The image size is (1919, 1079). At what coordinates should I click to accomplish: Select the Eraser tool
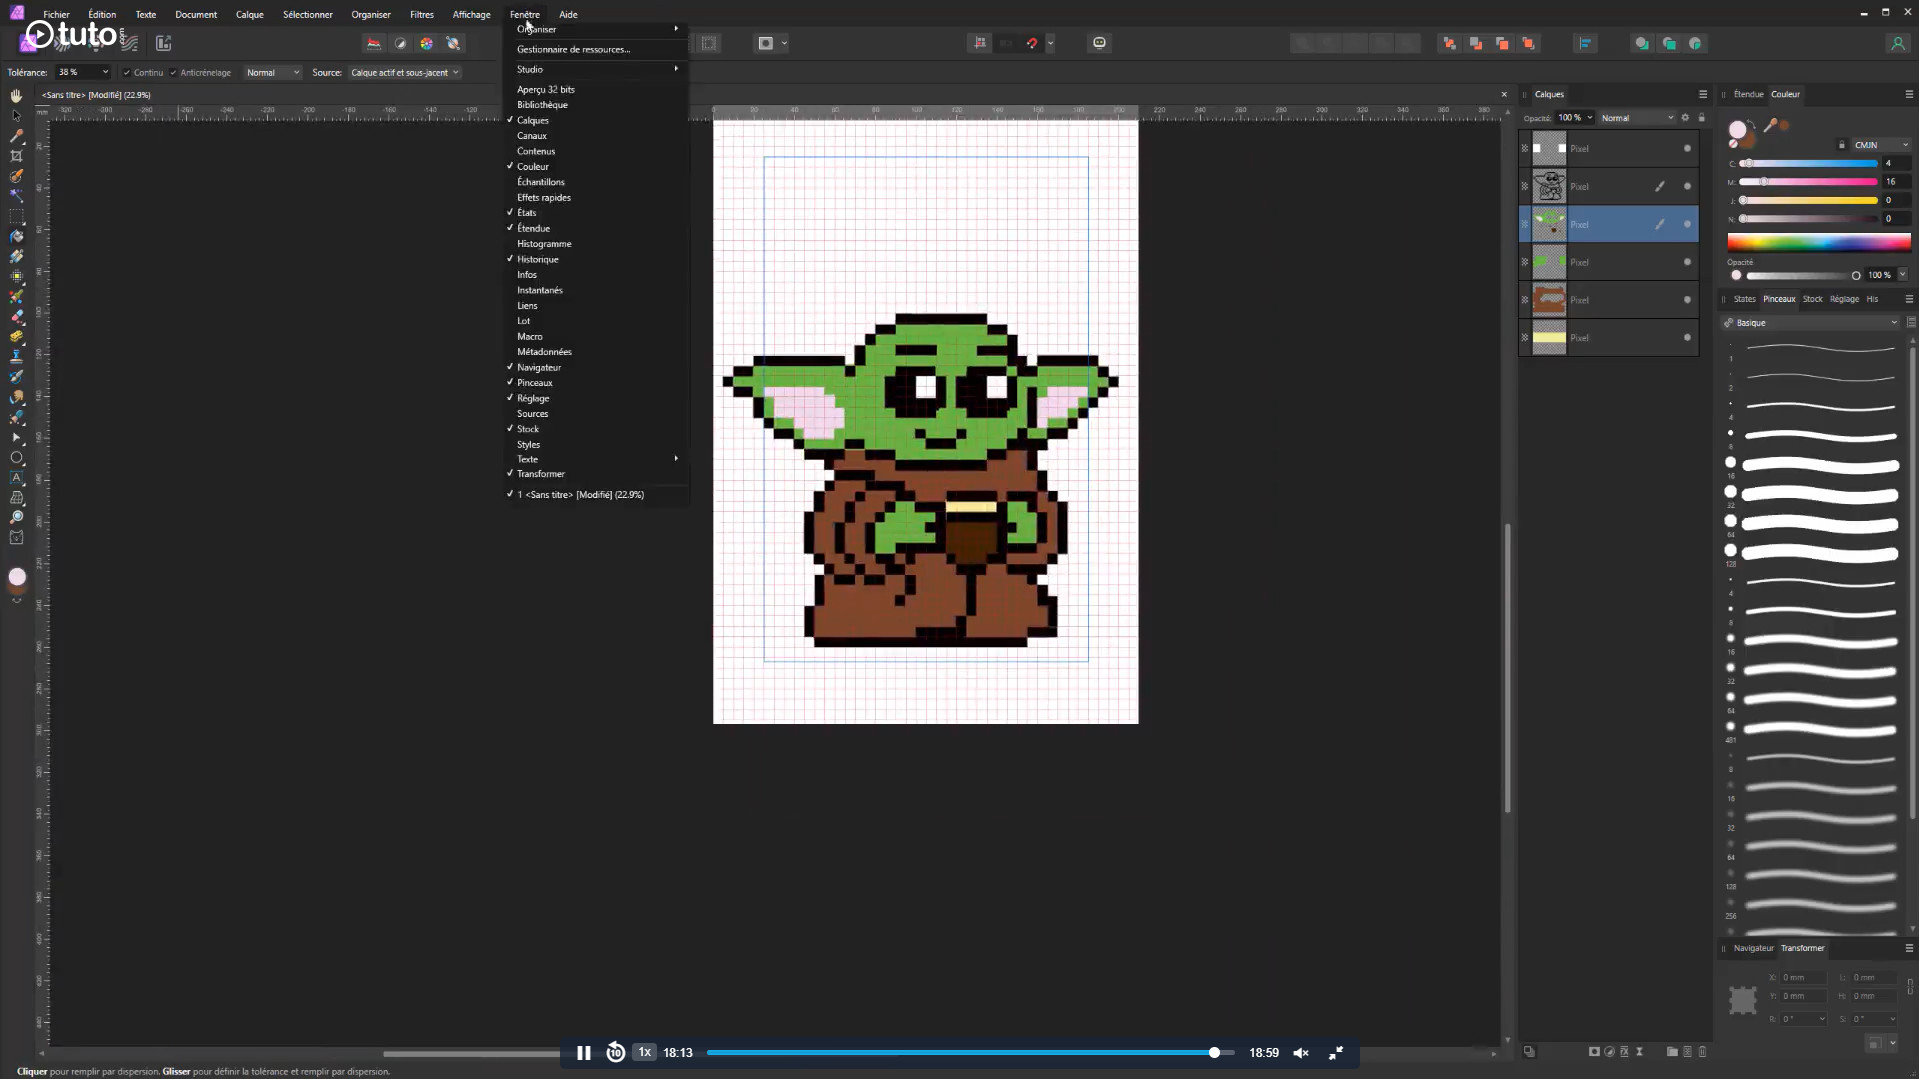[16, 316]
